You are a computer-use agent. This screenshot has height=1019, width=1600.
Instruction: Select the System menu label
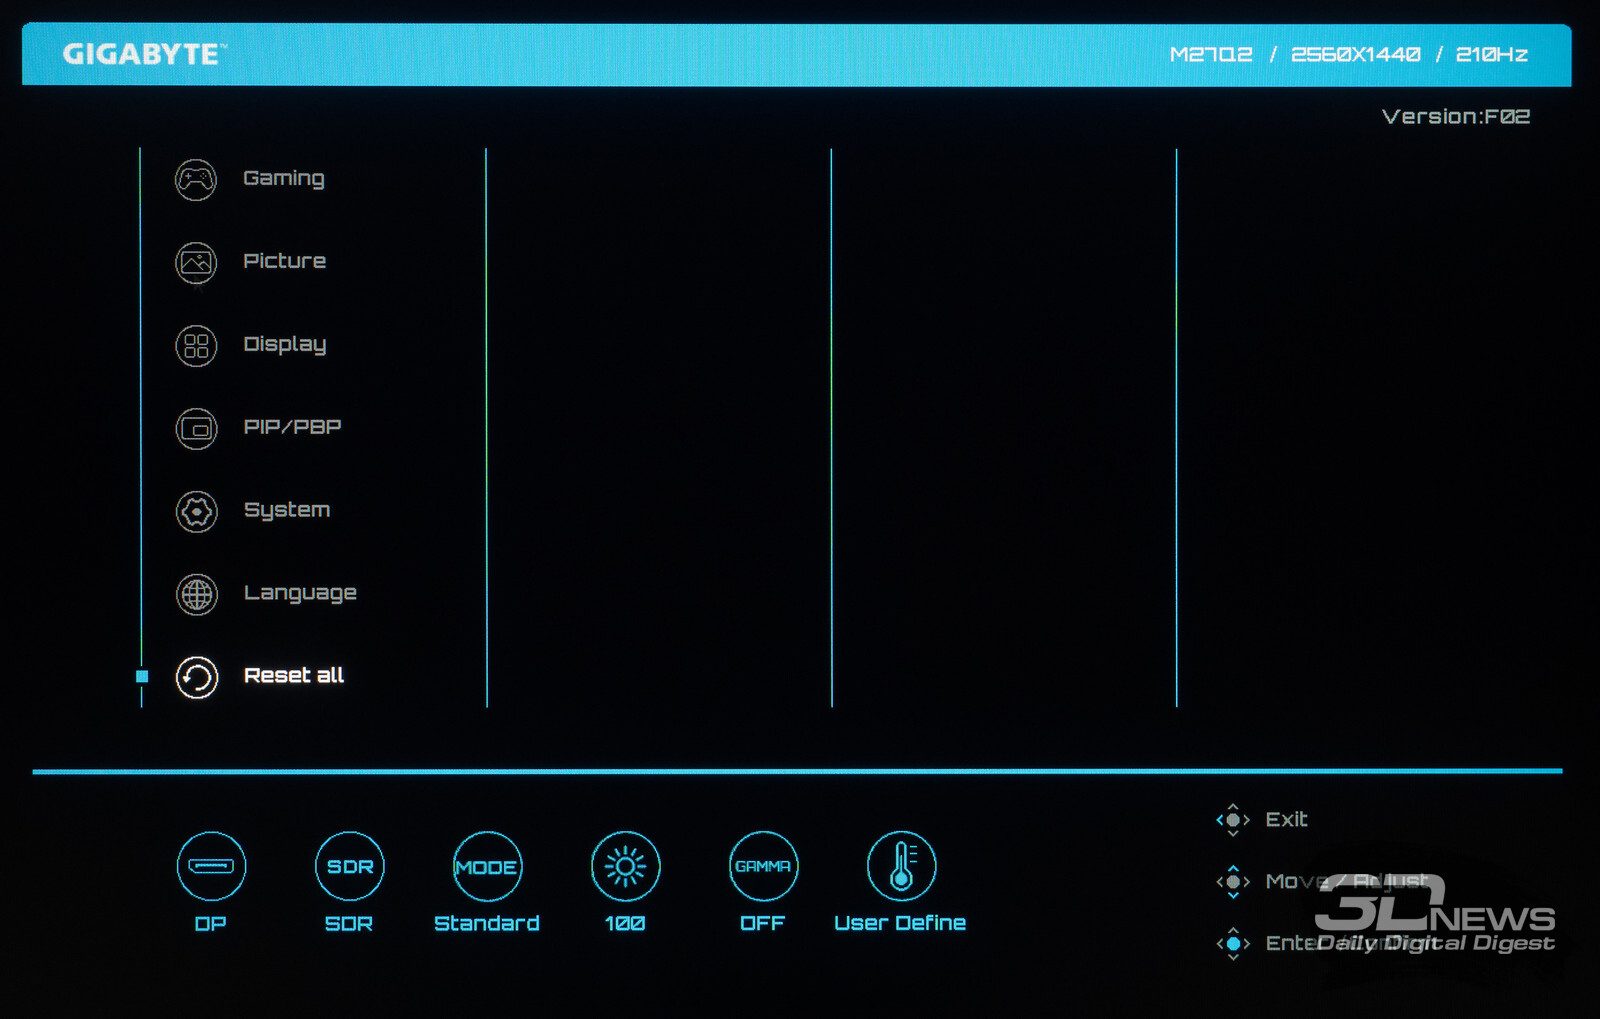click(x=287, y=510)
